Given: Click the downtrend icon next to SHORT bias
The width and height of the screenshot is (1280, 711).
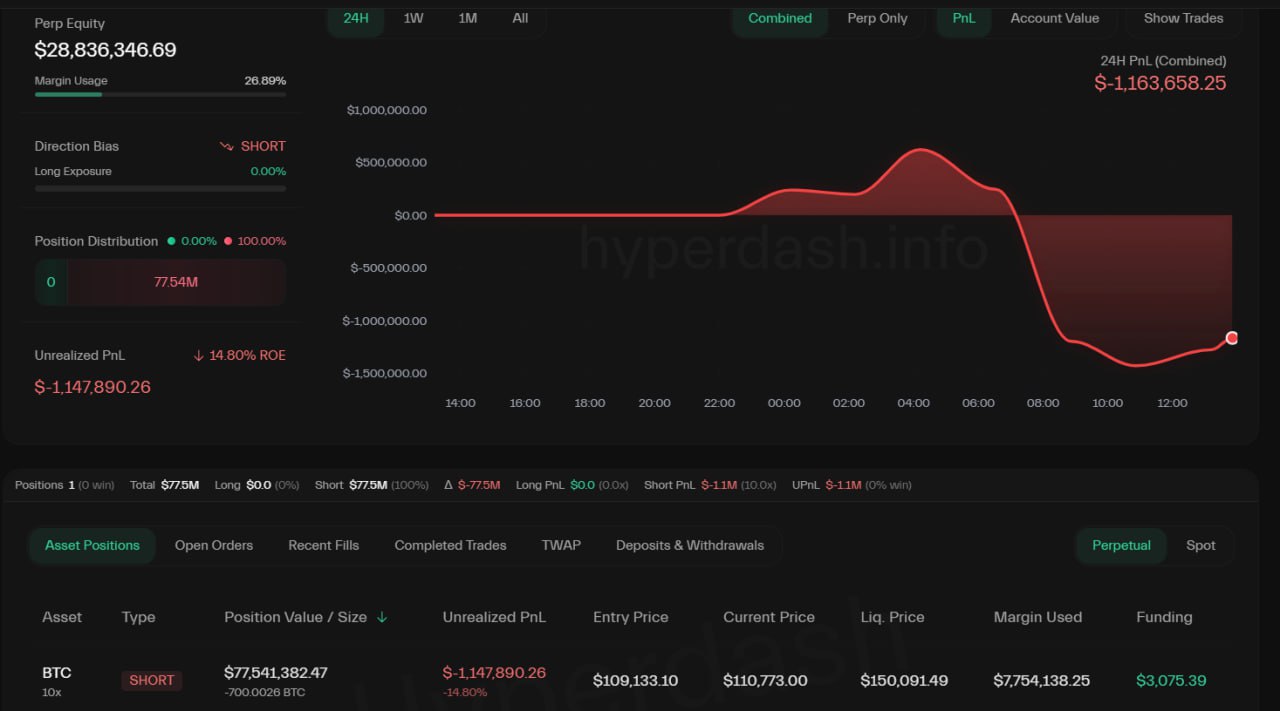Looking at the screenshot, I should [x=226, y=146].
